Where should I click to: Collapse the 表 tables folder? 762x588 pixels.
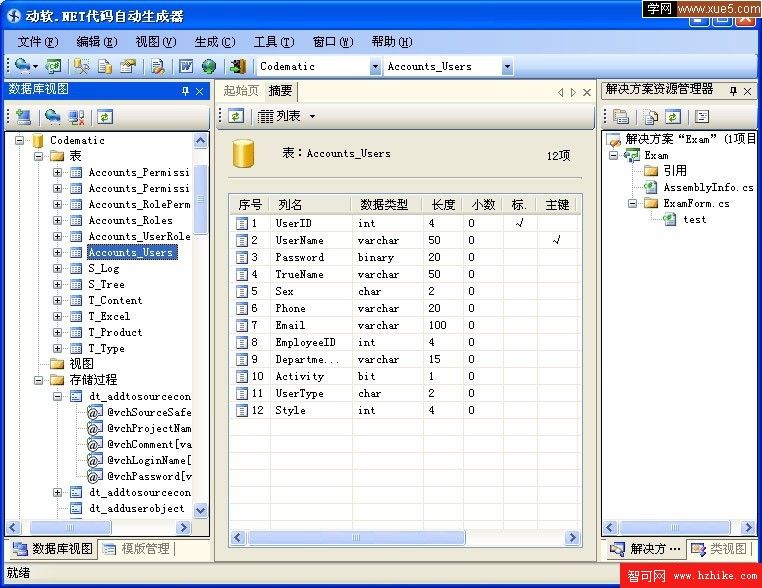(39, 156)
